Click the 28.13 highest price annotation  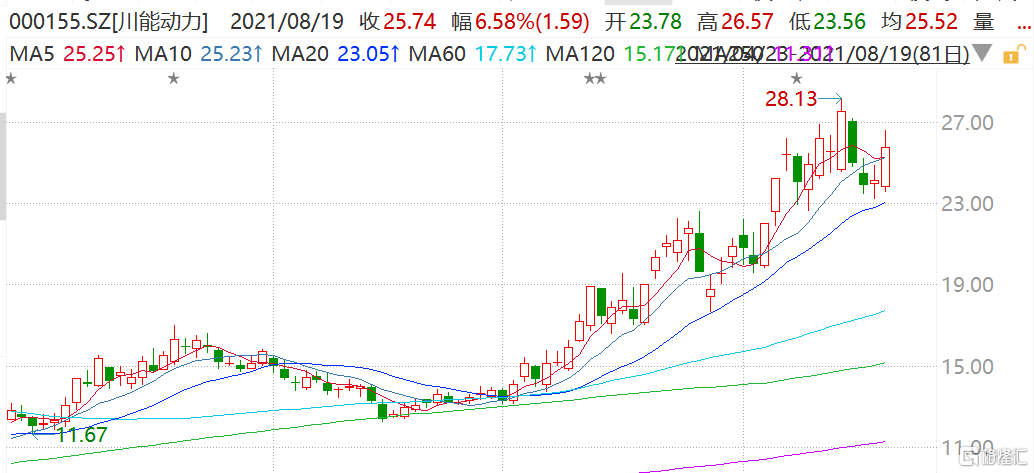point(791,100)
